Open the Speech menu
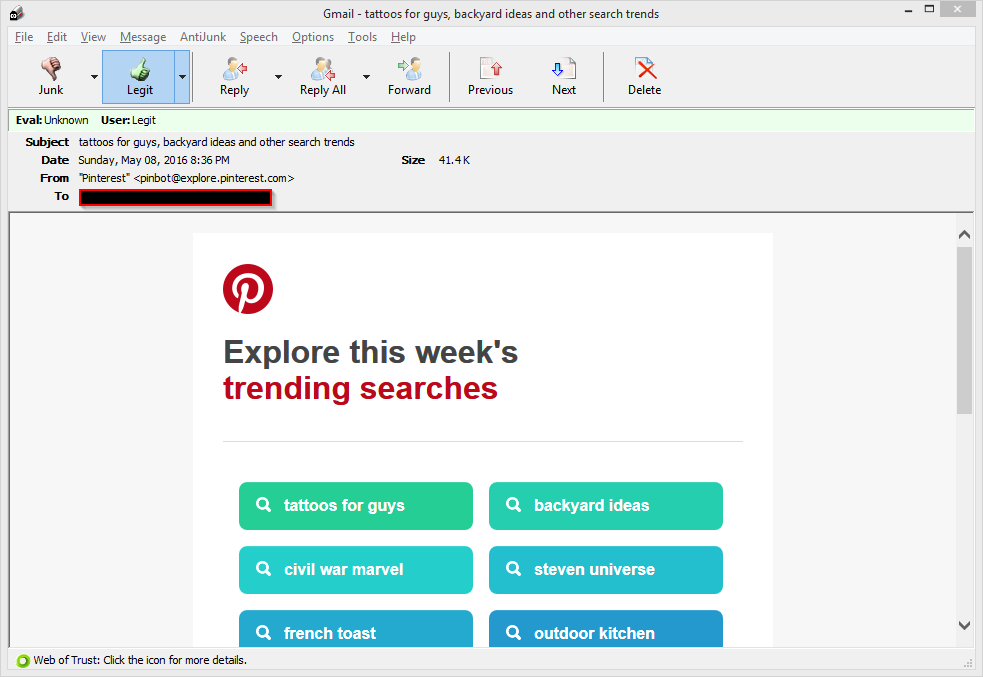The width and height of the screenshot is (983, 677). click(258, 37)
